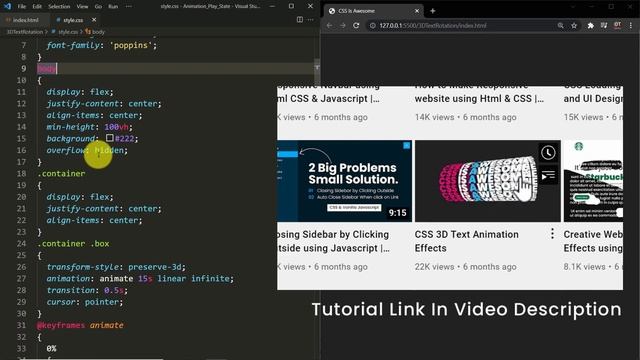The image size is (640, 360).
Task: Click the 'poppins' font value on line 7
Action: 131,45
